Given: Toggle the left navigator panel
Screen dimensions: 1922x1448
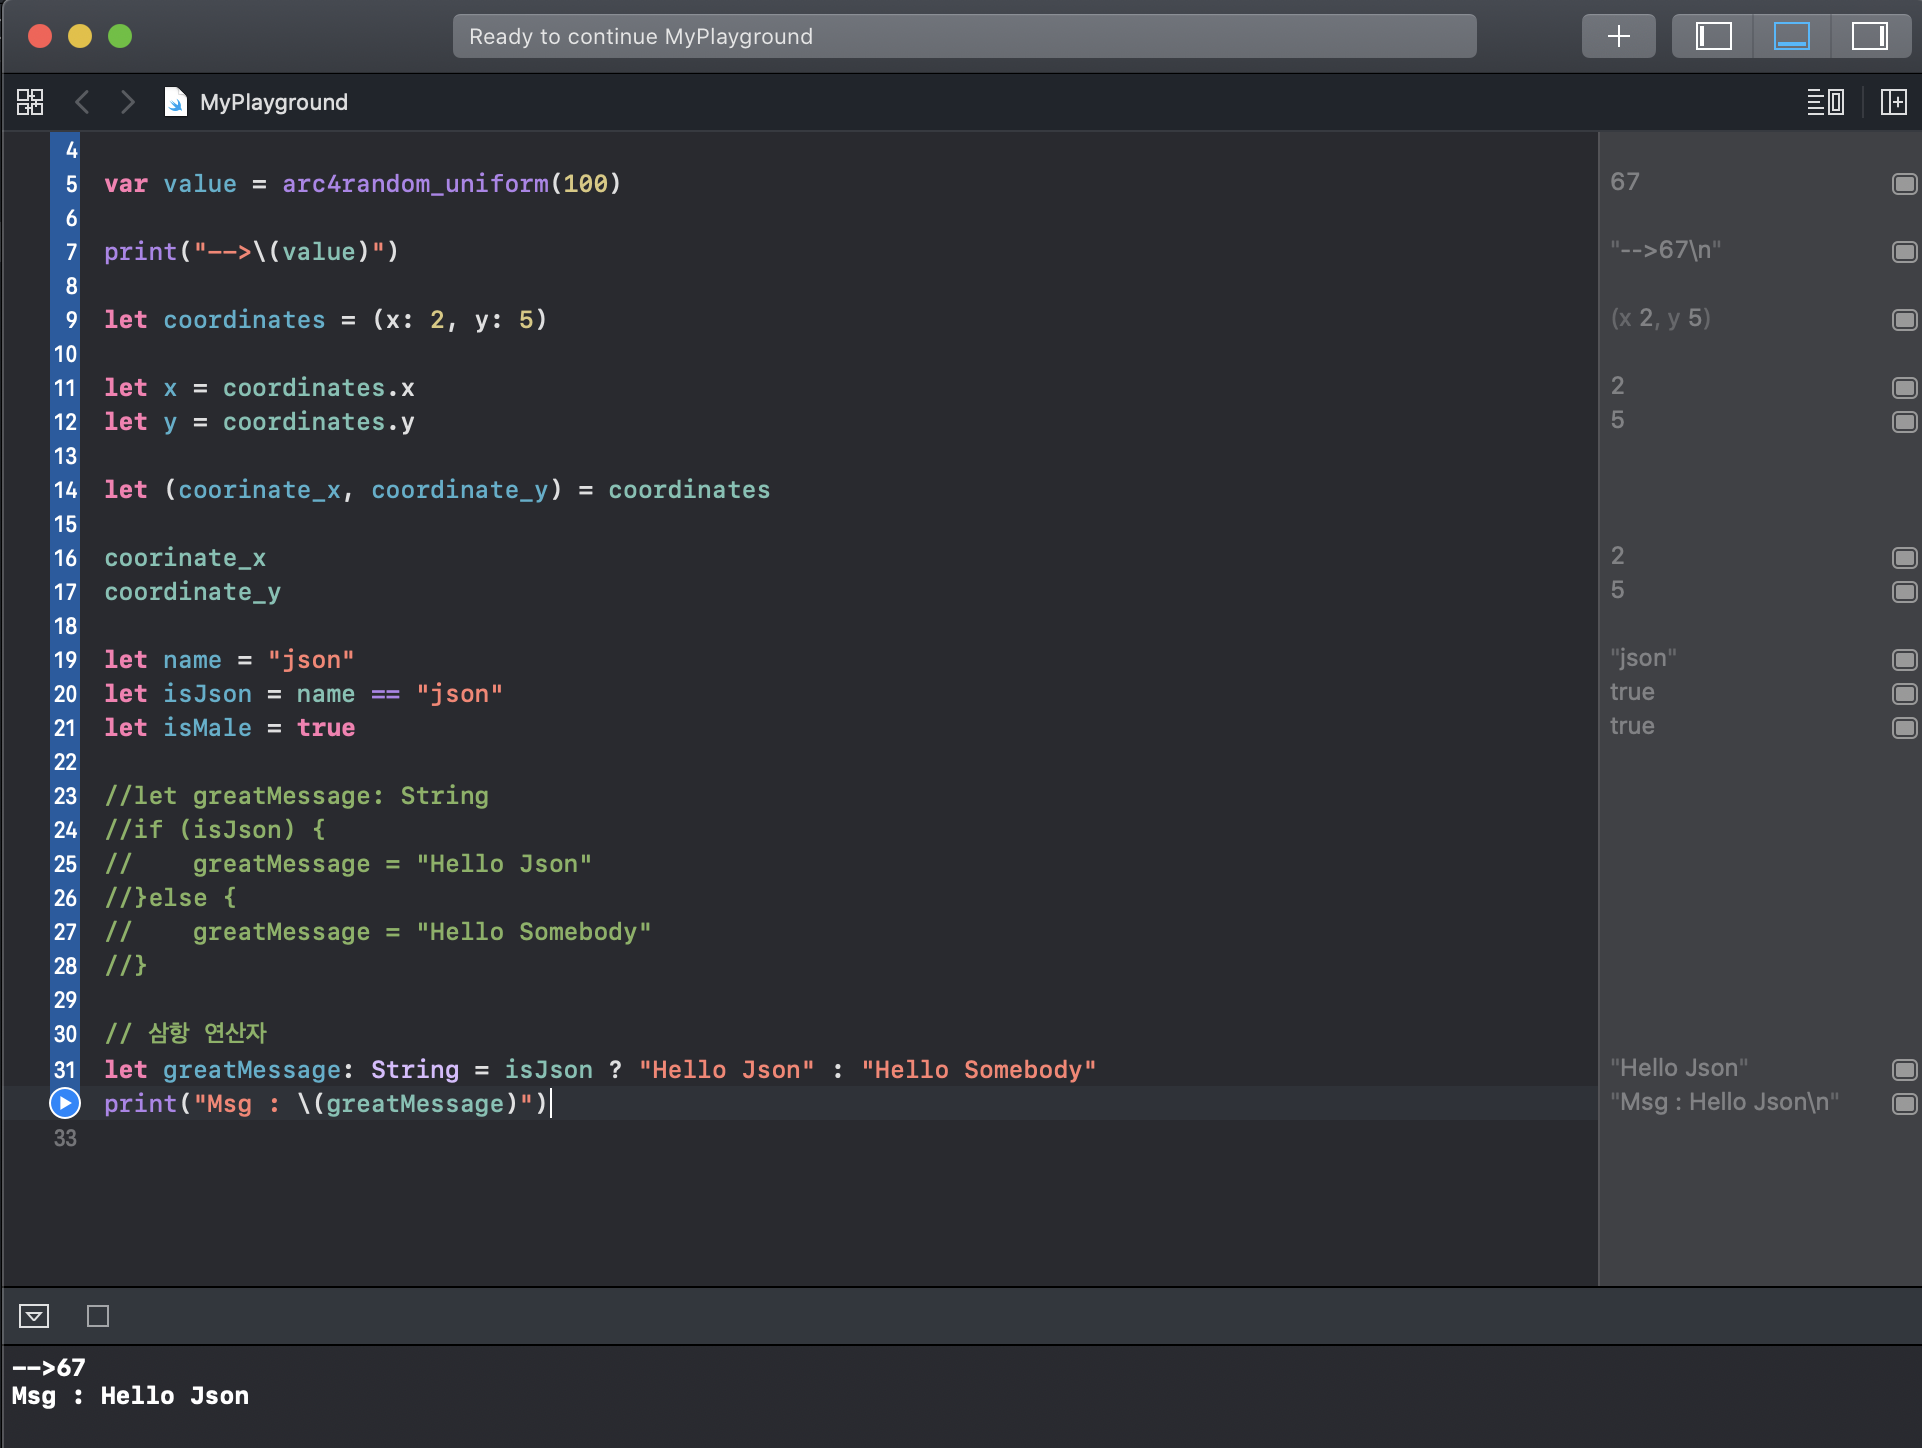Looking at the screenshot, I should click(1713, 36).
